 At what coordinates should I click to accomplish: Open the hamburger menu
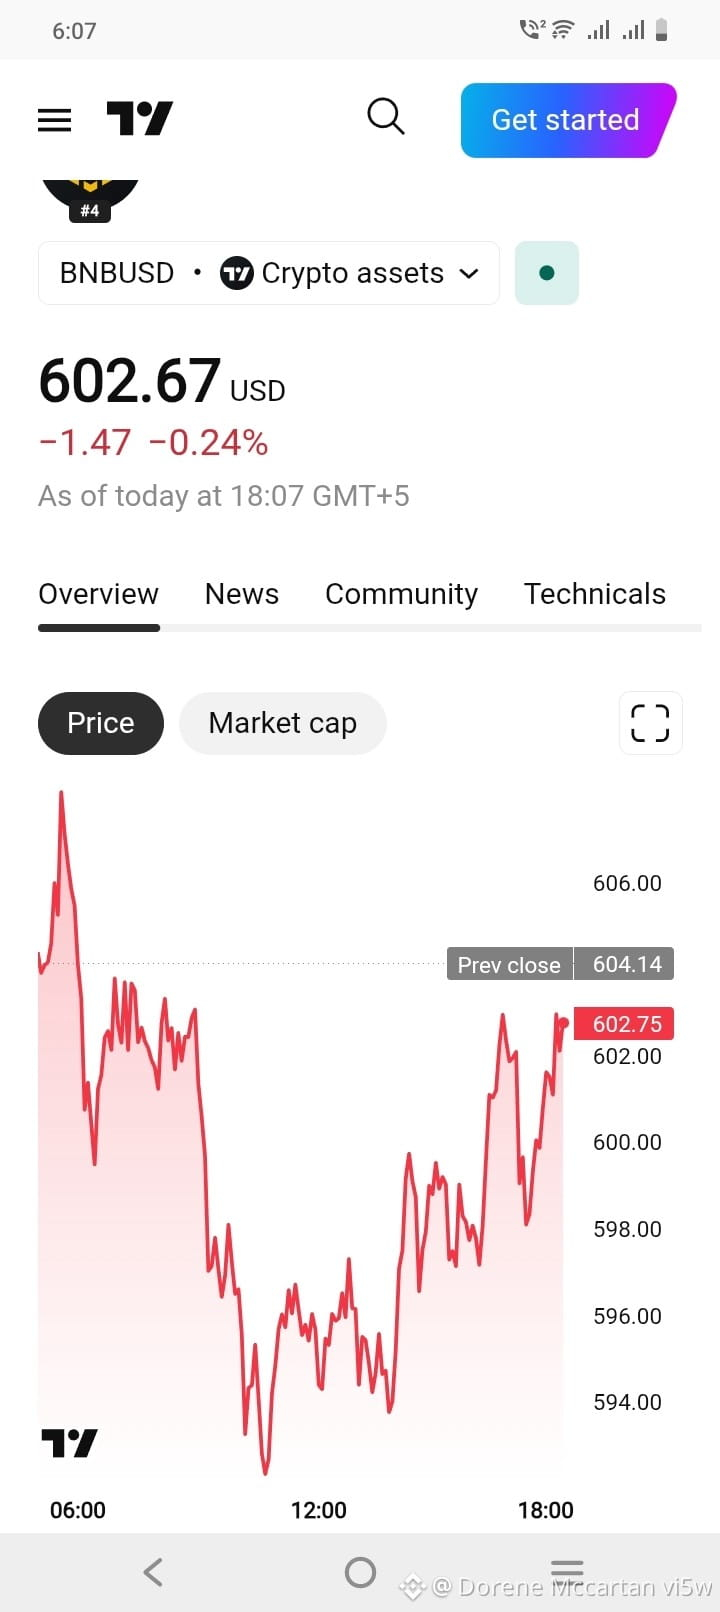[55, 120]
